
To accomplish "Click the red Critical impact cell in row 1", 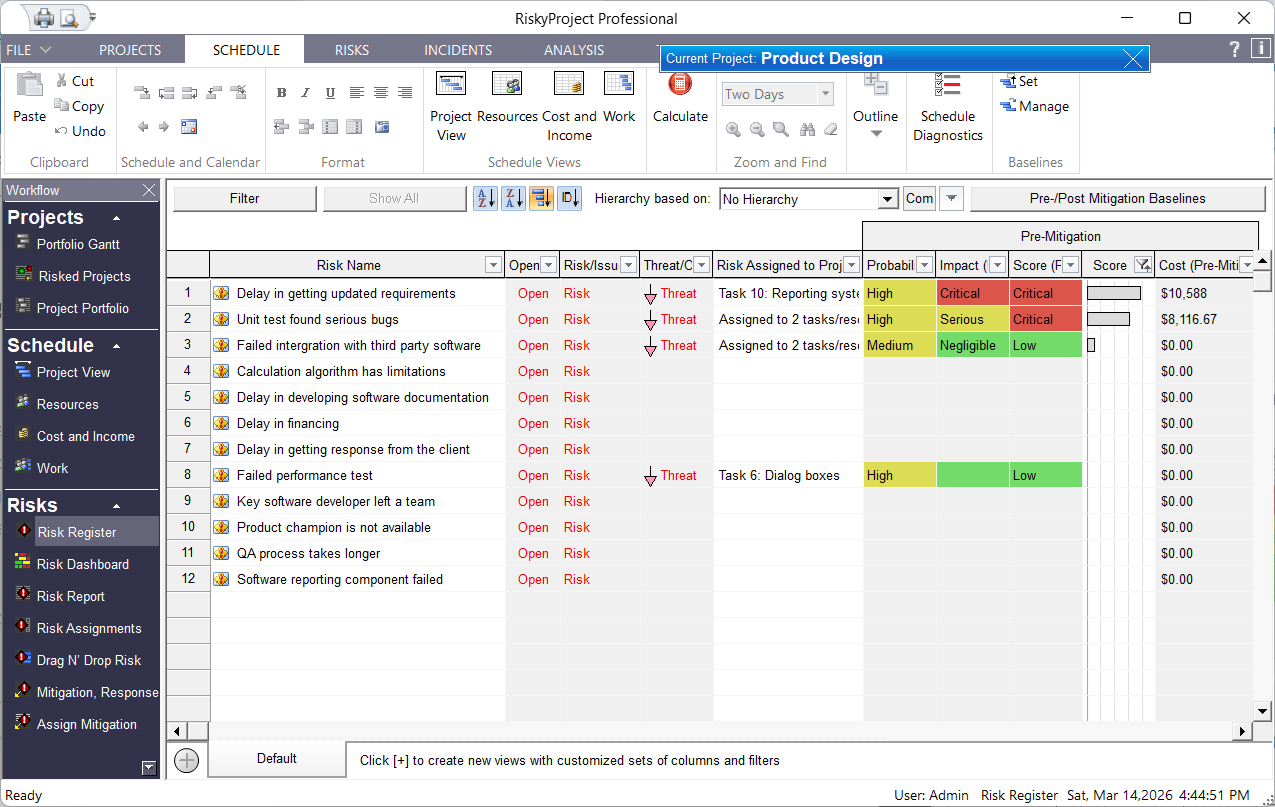I will (x=972, y=293).
